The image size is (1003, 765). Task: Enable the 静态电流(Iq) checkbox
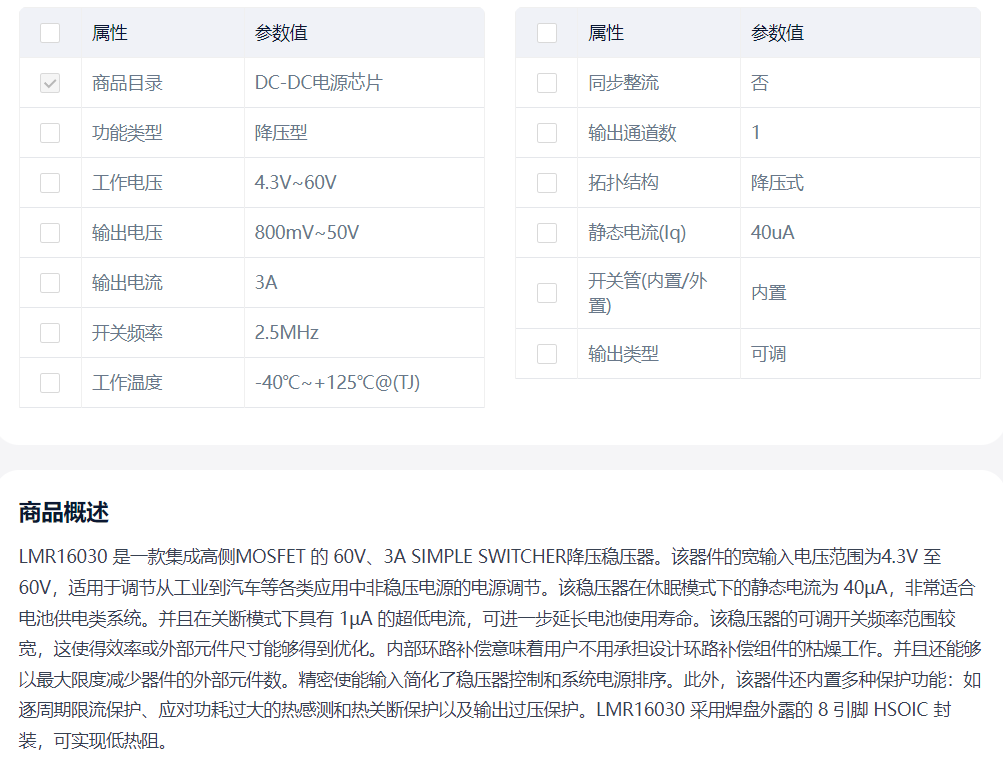(x=547, y=233)
